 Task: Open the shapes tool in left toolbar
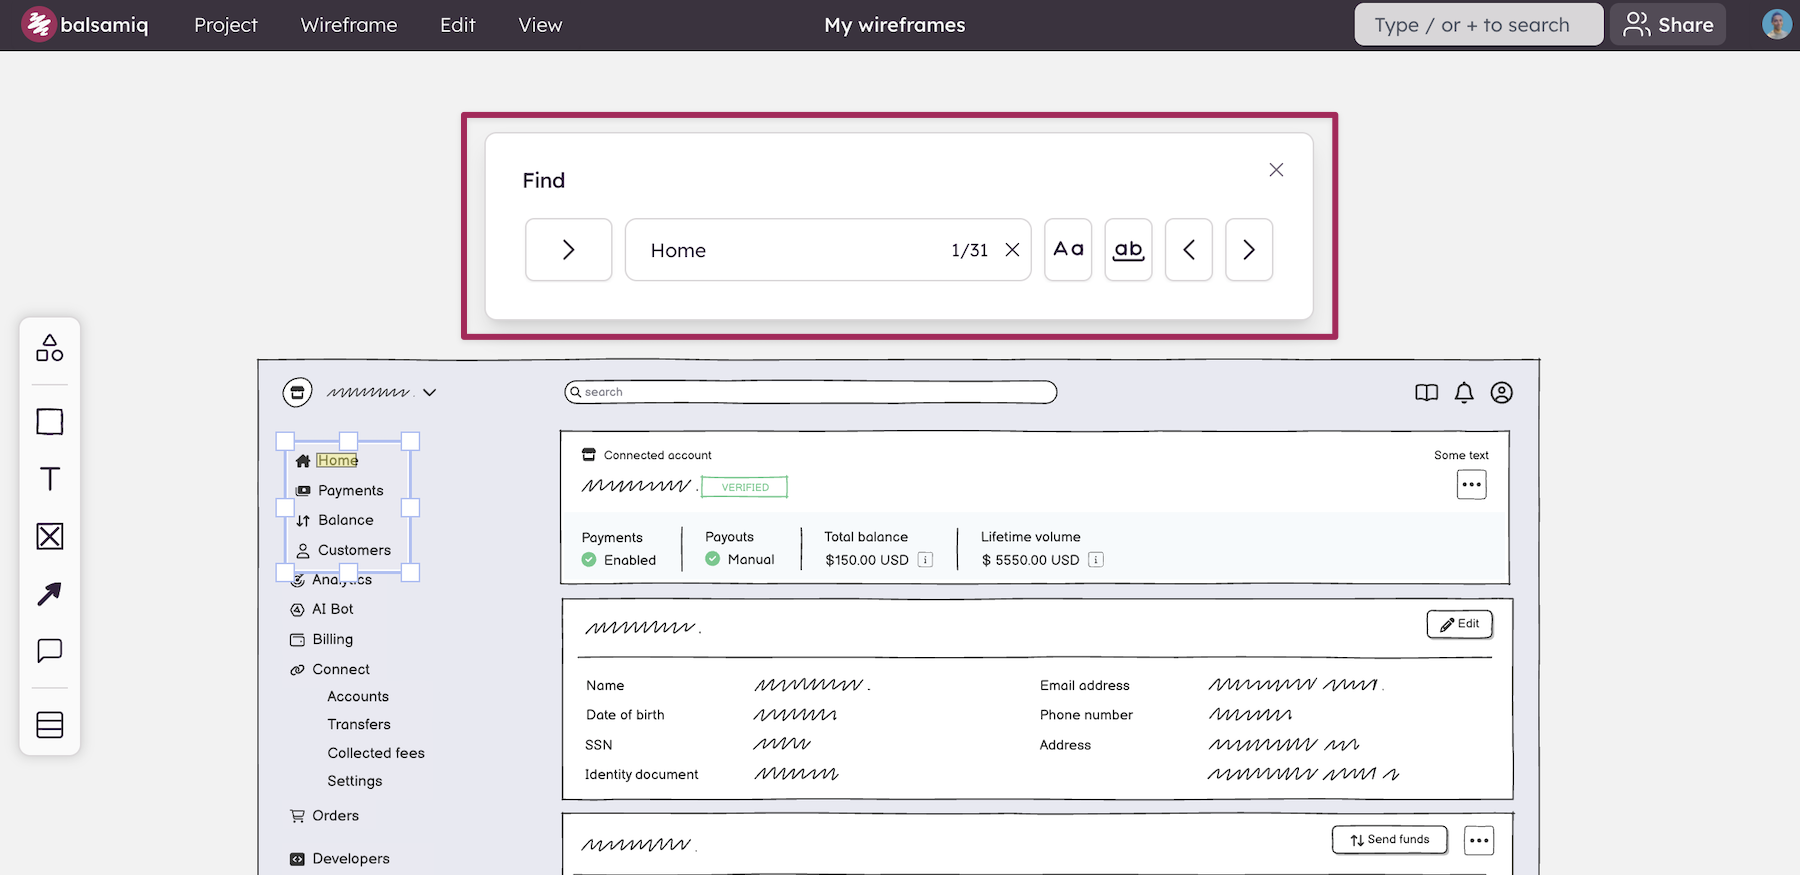[49, 348]
